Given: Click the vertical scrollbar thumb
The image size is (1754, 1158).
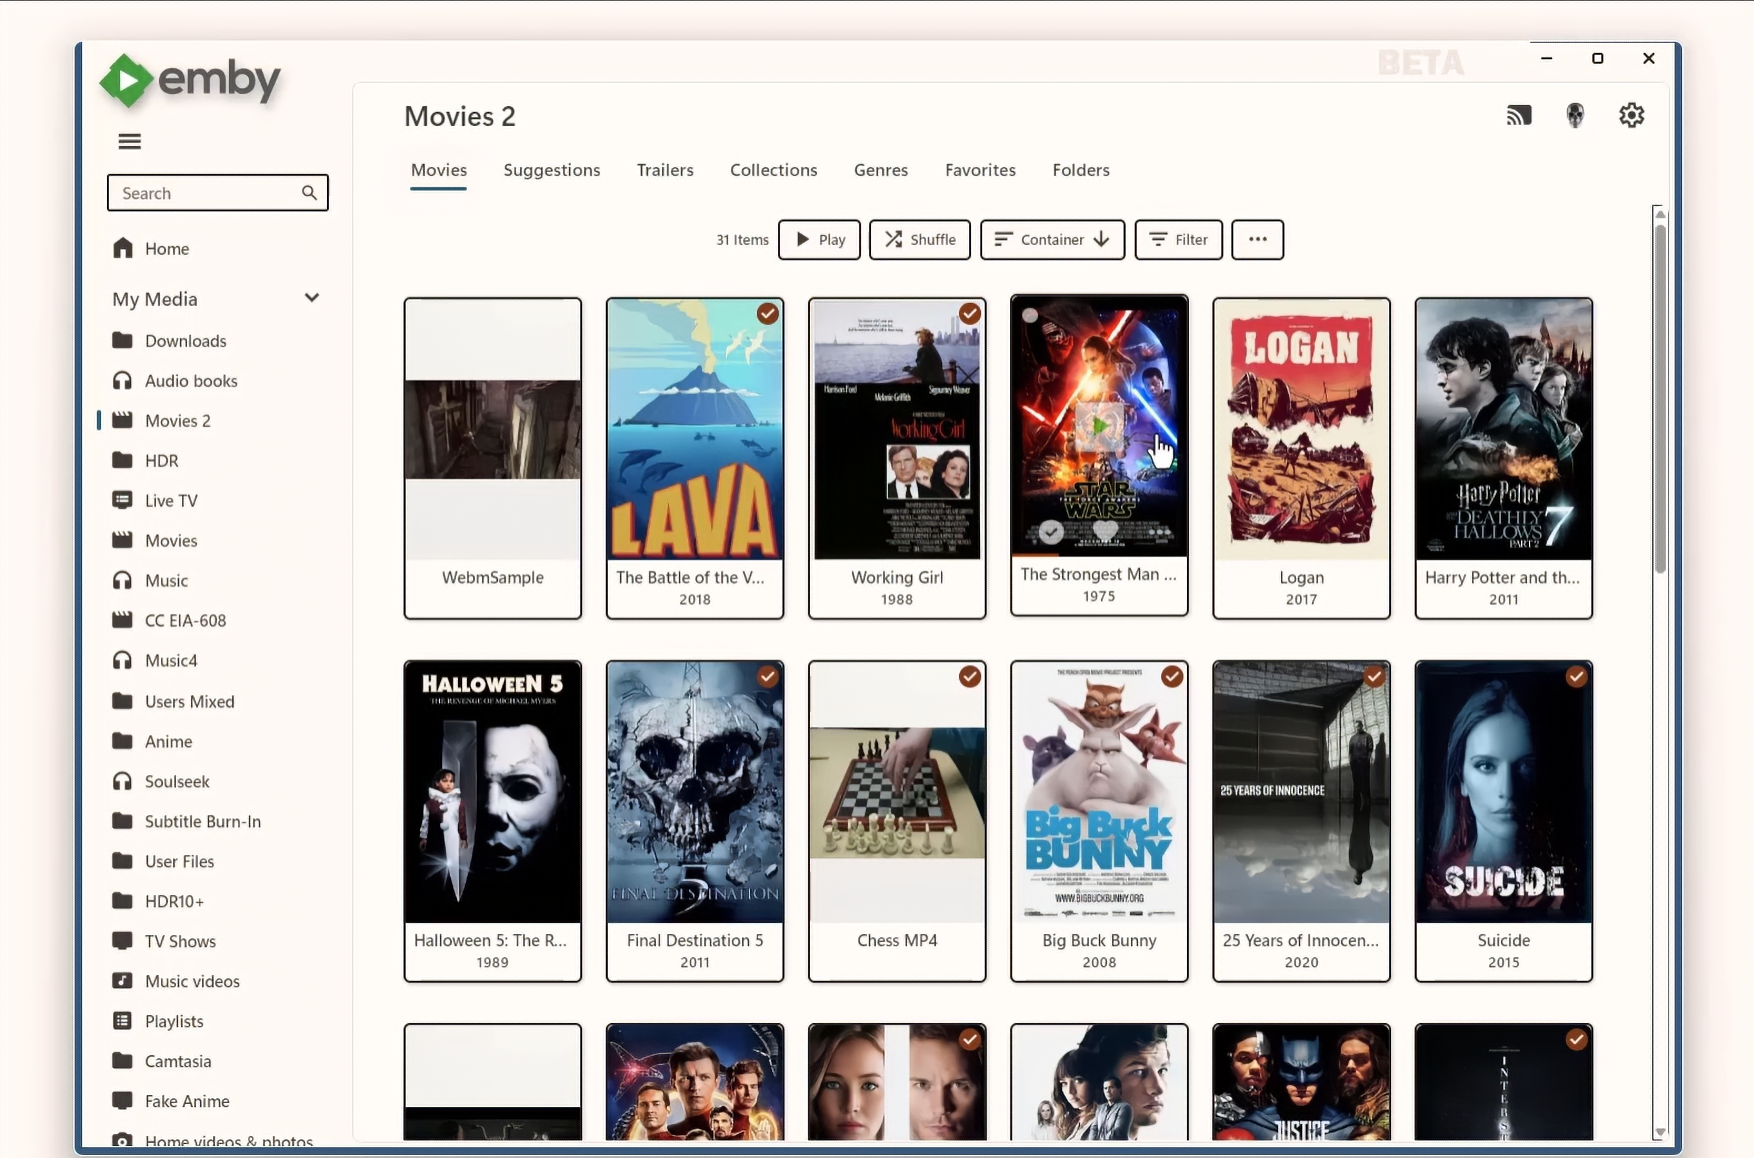Looking at the screenshot, I should tap(1660, 398).
